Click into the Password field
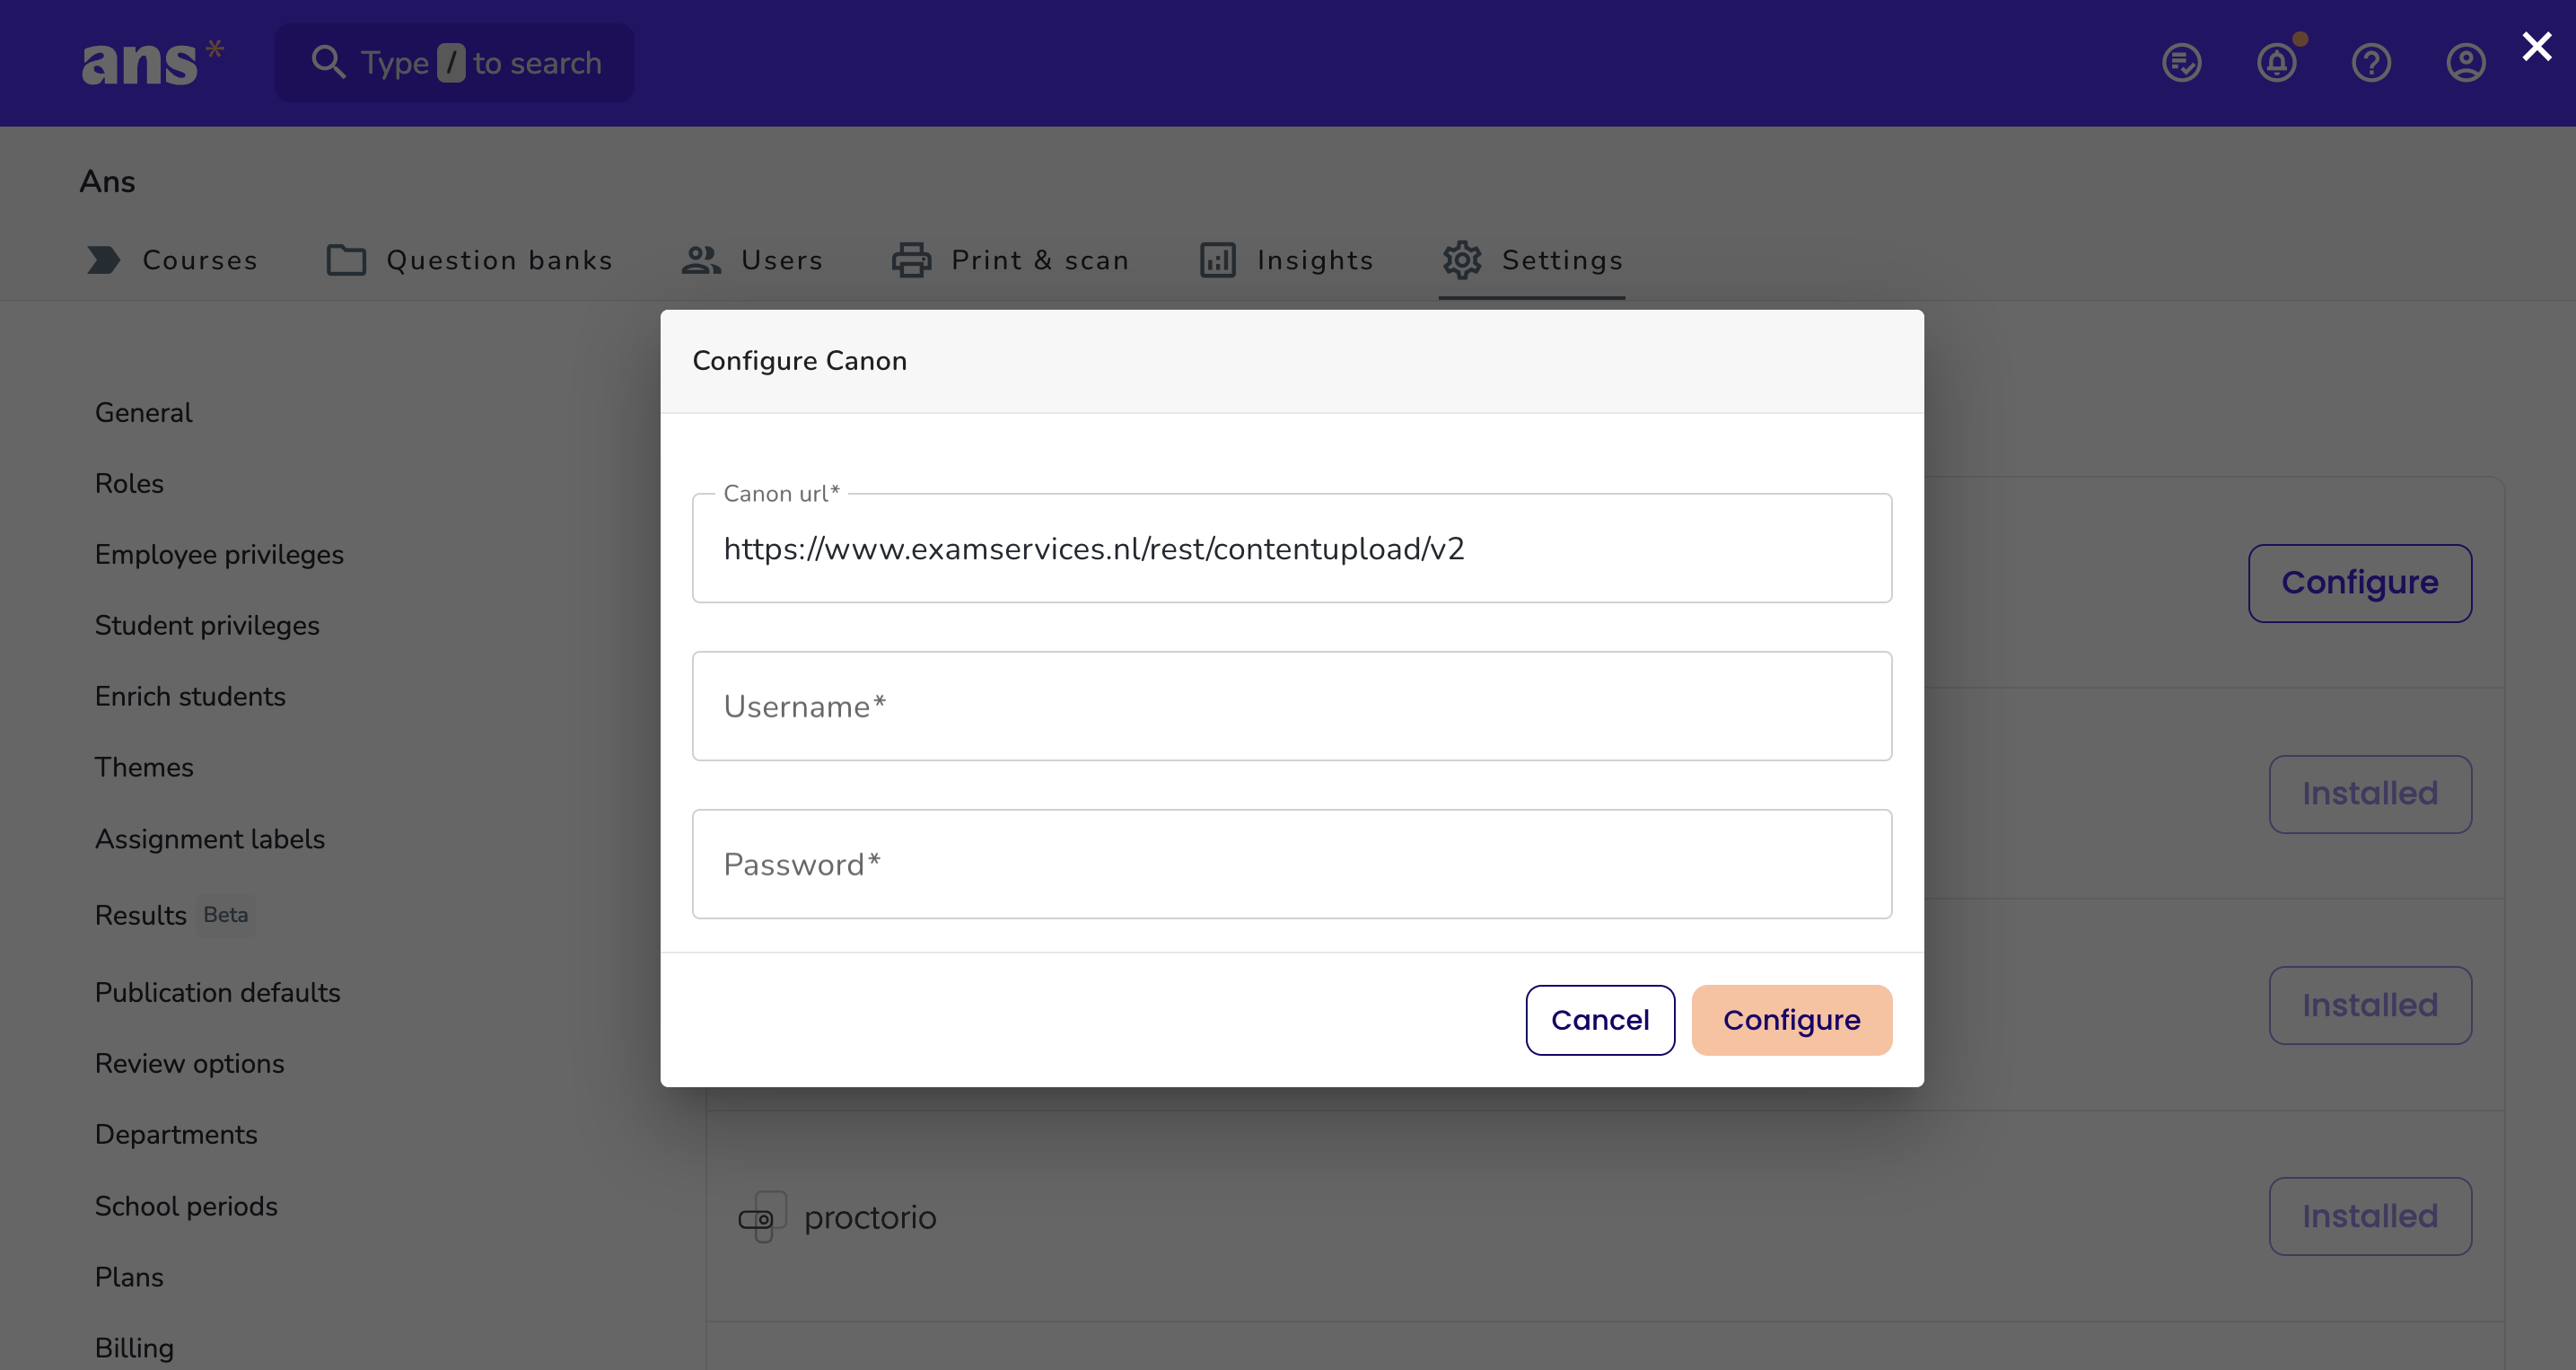The height and width of the screenshot is (1370, 2576). [1292, 864]
